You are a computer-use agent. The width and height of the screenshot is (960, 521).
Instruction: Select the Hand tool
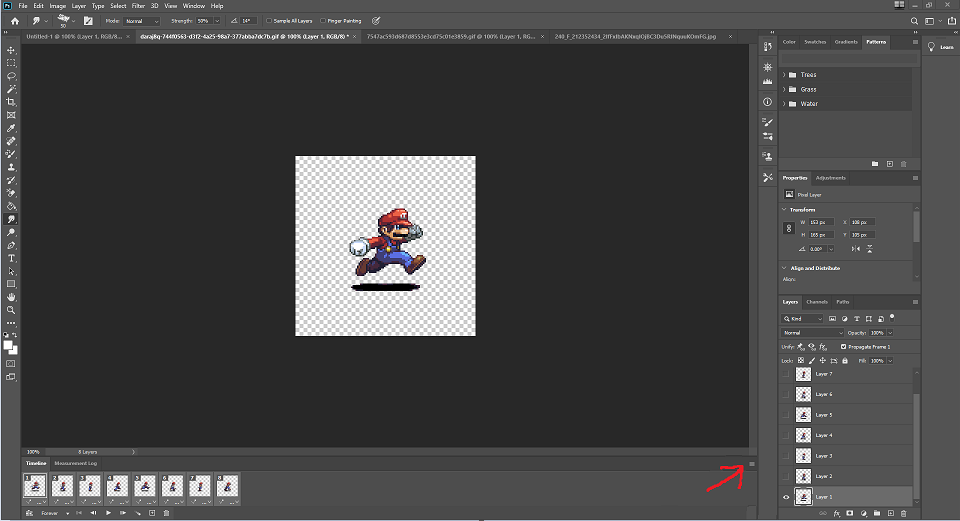point(11,297)
